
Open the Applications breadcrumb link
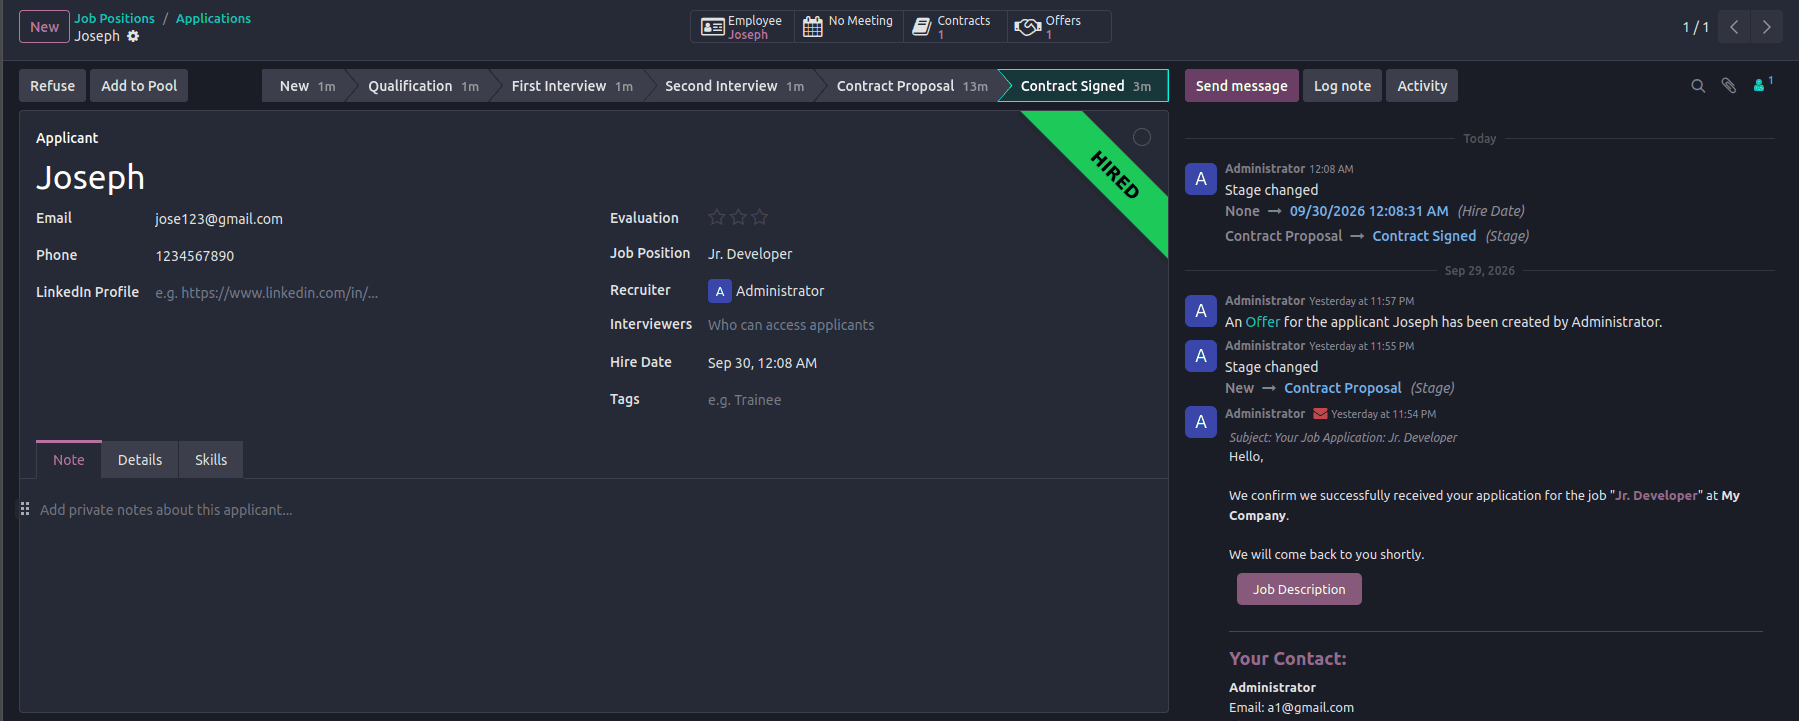point(213,18)
